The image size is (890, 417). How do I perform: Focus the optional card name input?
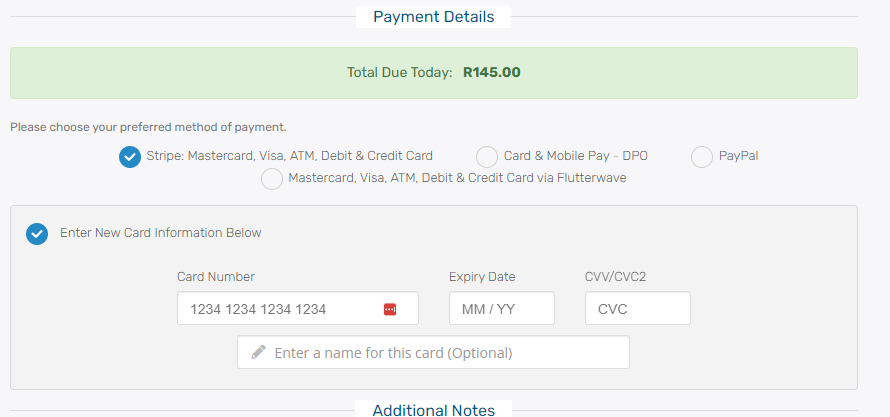[440, 352]
